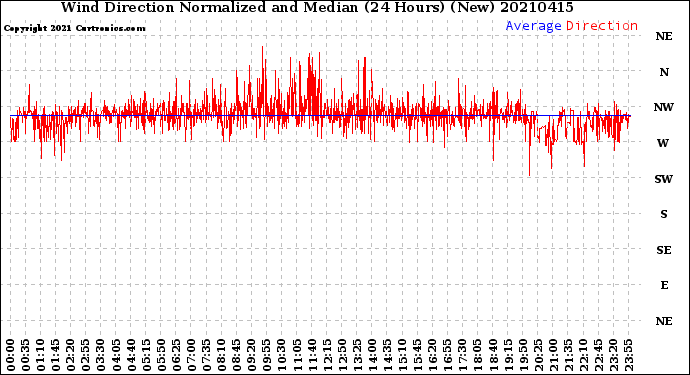Click the 09:55 time label
Viewport: 690px width, 375px height.
267,355
